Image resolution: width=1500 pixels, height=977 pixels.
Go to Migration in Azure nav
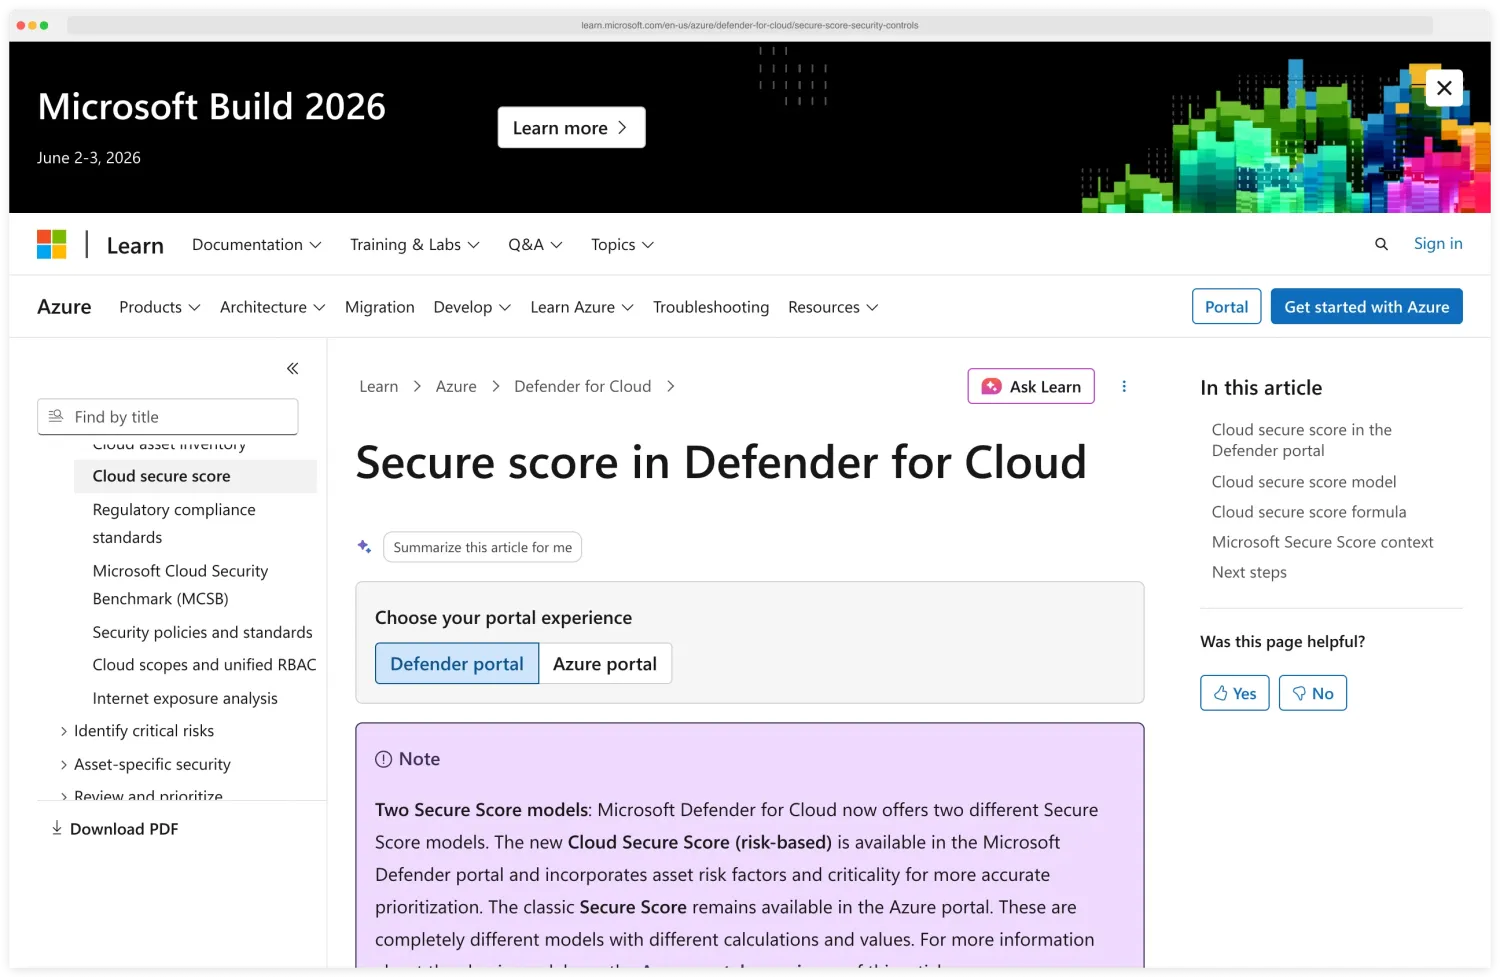point(380,307)
